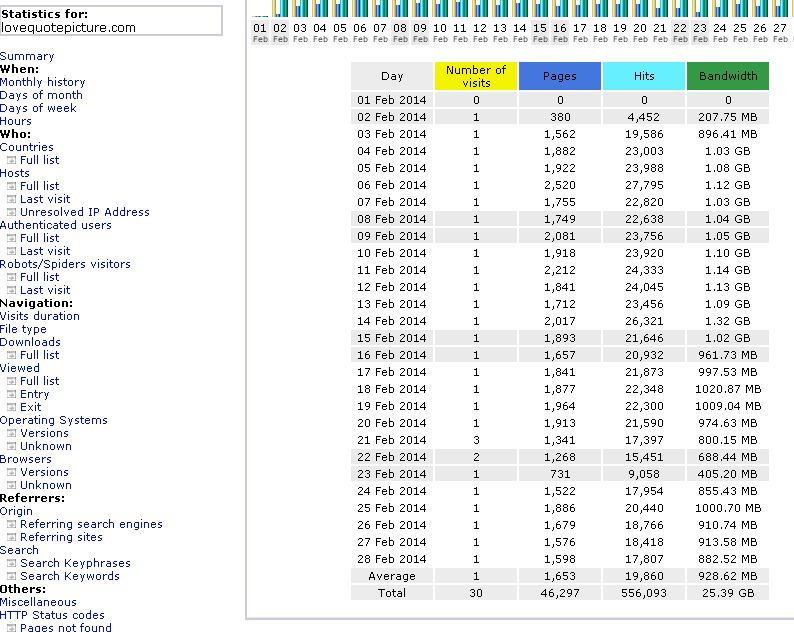Click icon beside Countries Full list
The image size is (794, 632).
11,160
